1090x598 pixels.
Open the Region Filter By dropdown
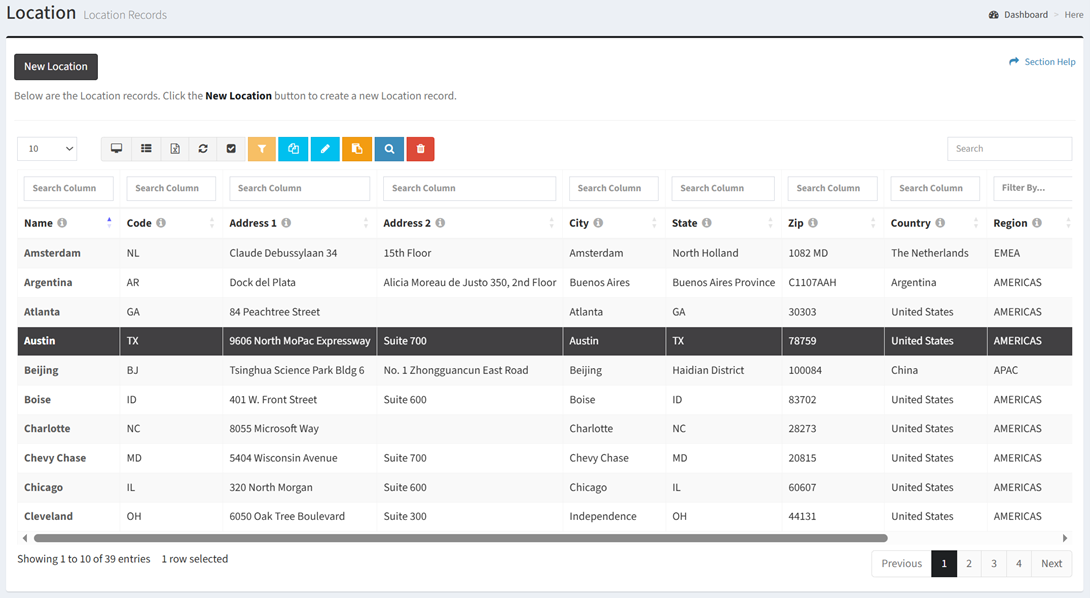point(1030,188)
